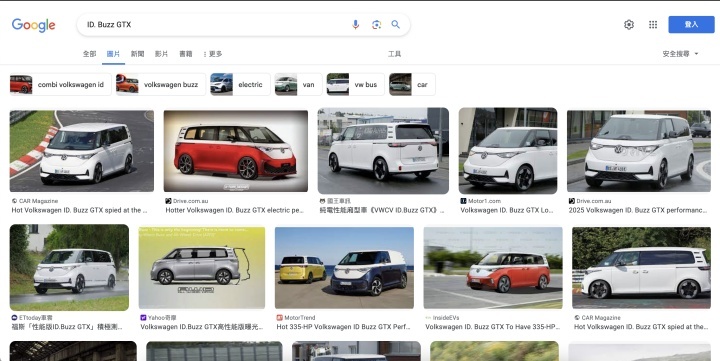This screenshot has width=720, height=361.
Task: Open '2025 Volkswagen ID. Buzz GTX performanc...' link
Action: point(638,210)
